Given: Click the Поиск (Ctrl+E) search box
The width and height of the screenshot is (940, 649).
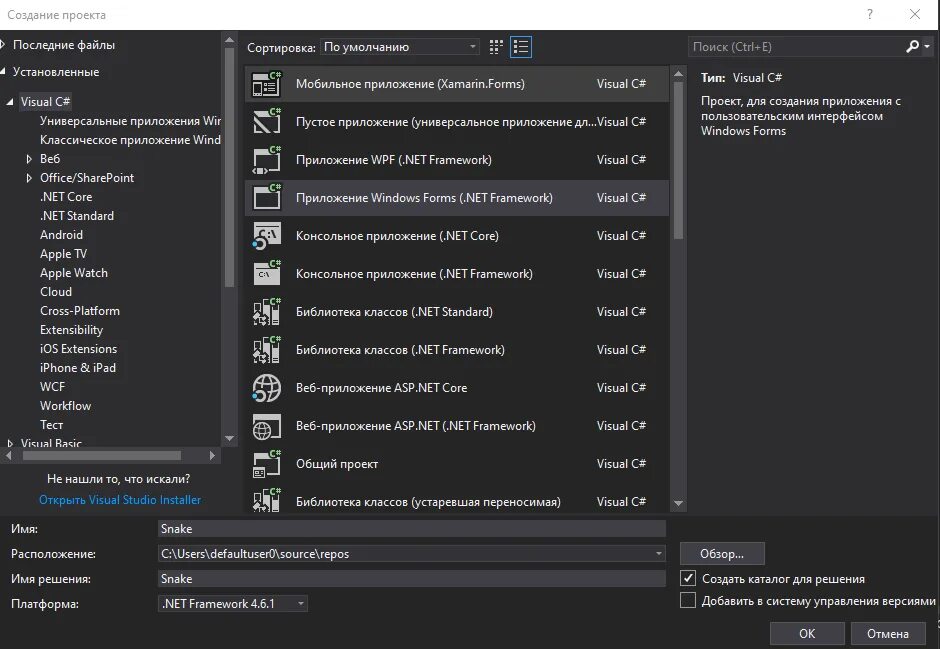Looking at the screenshot, I should tap(797, 47).
